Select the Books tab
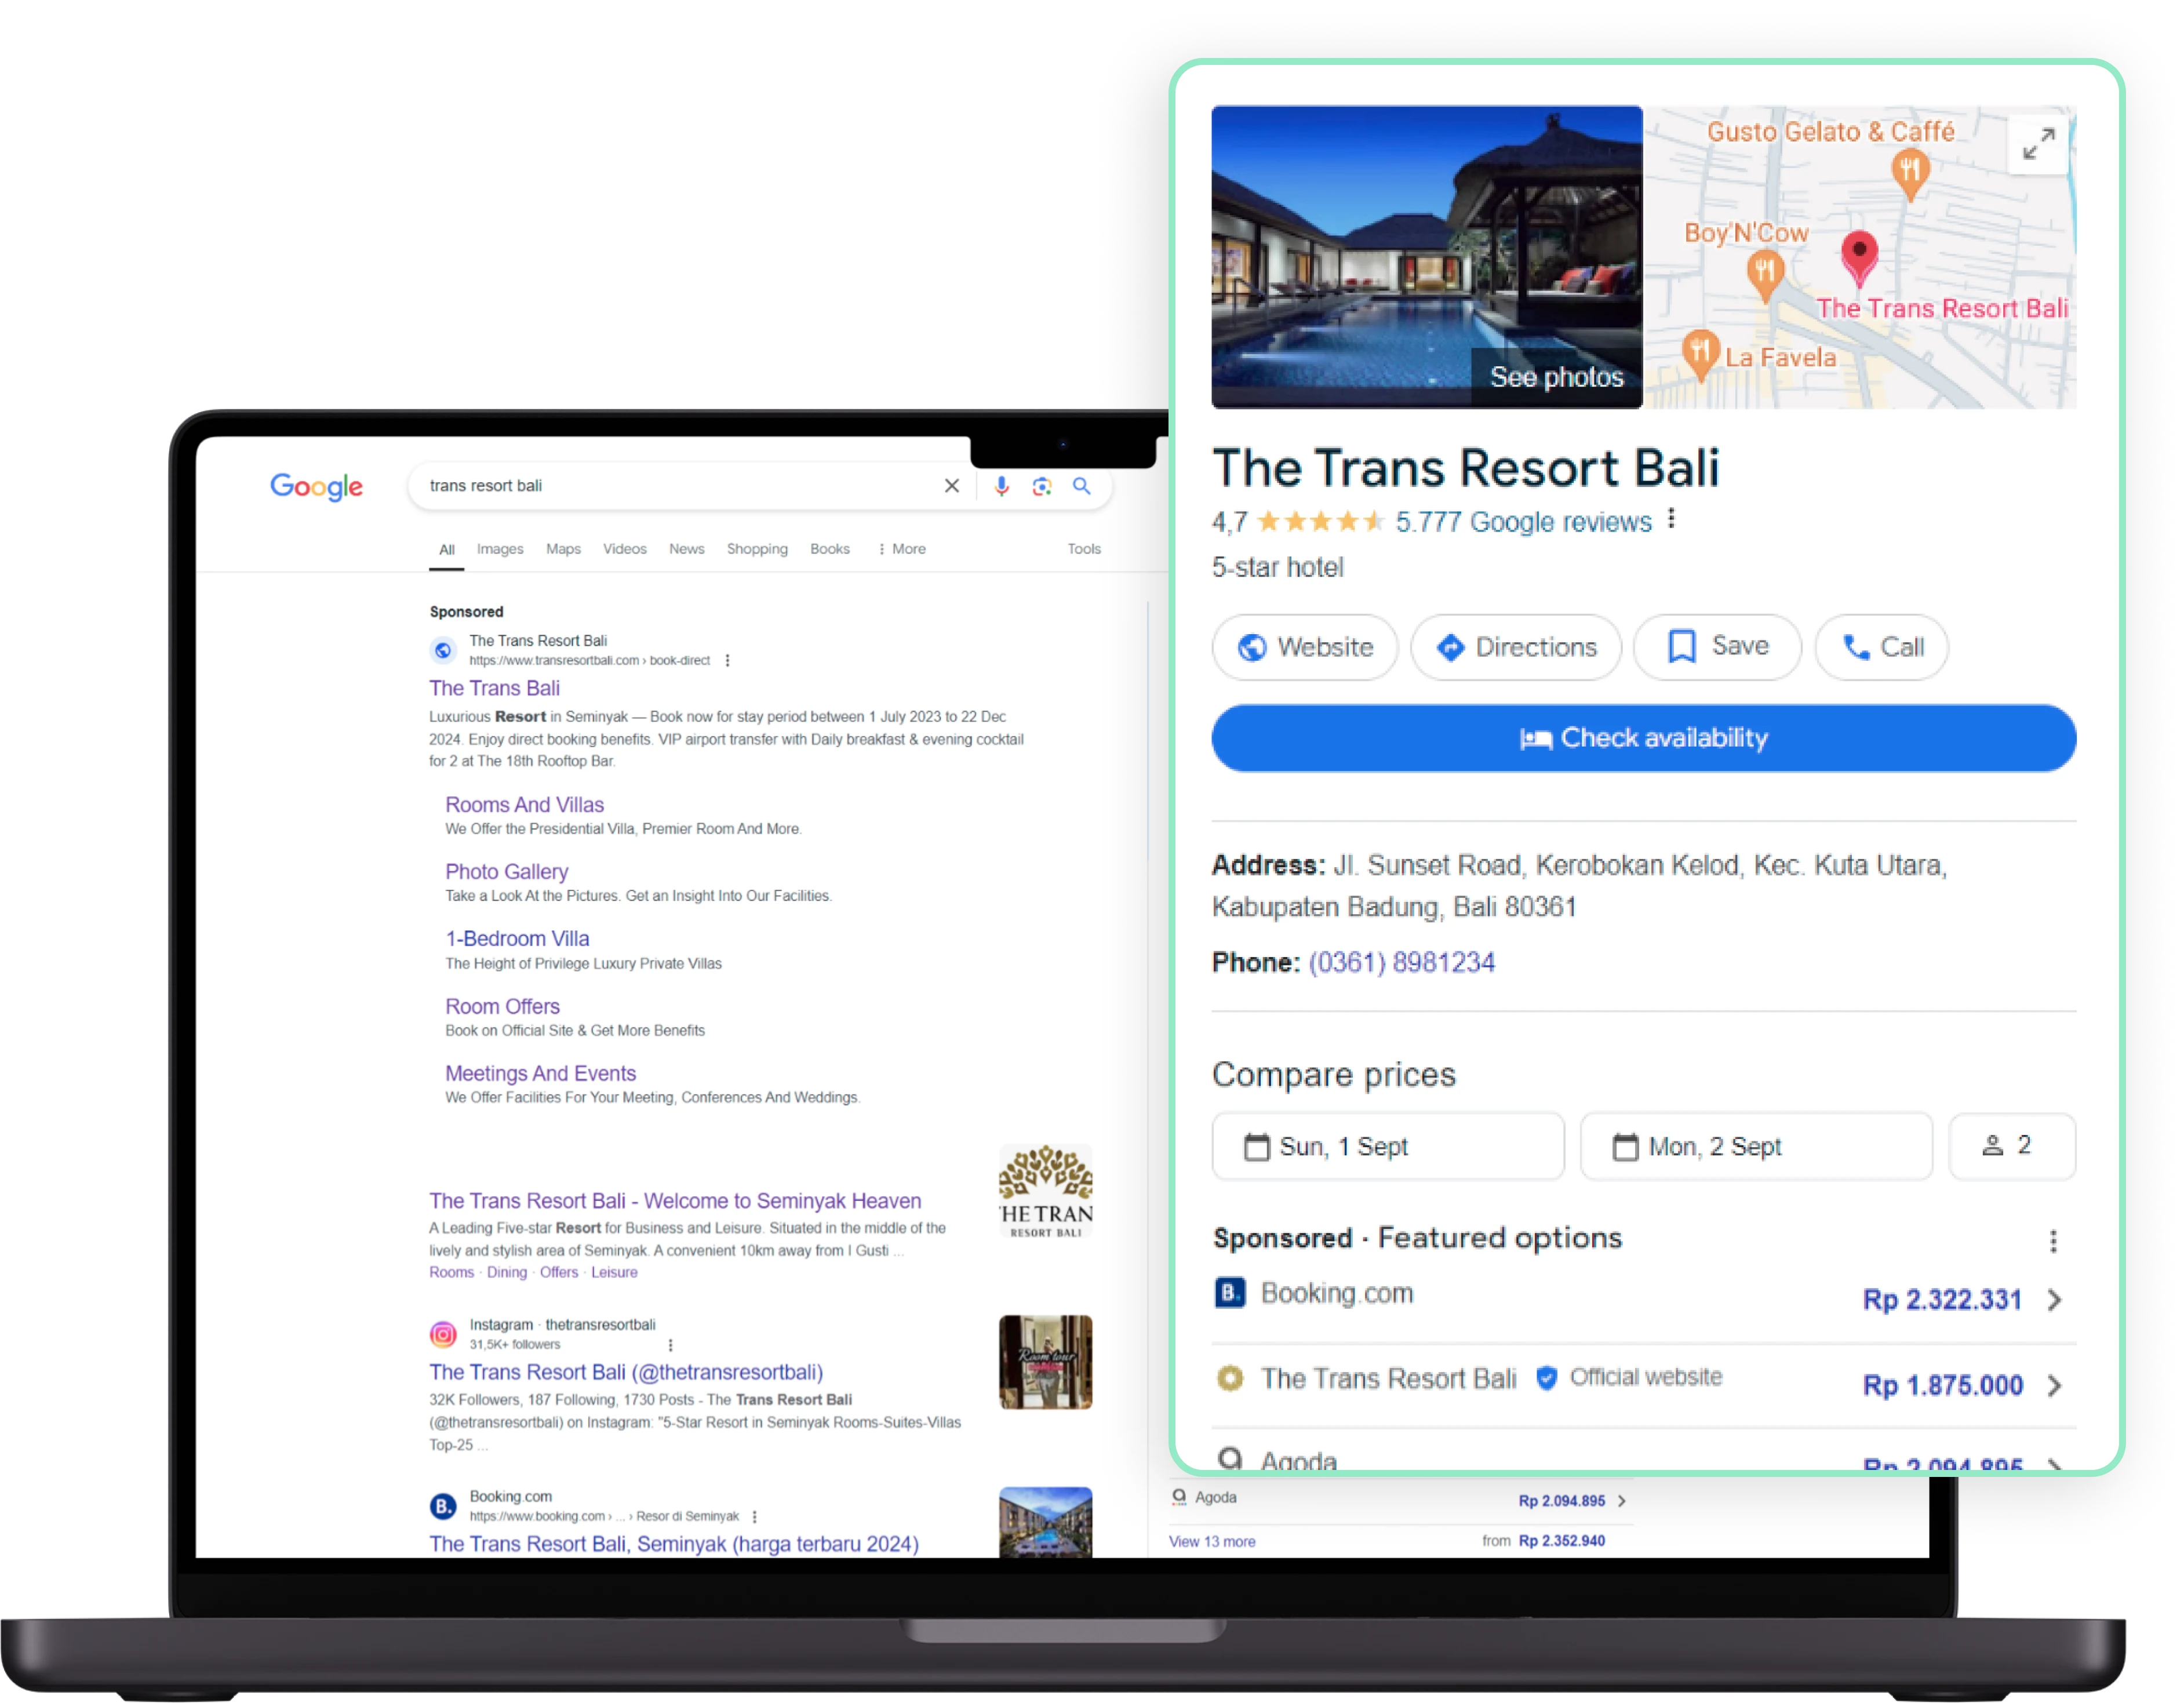 (830, 549)
